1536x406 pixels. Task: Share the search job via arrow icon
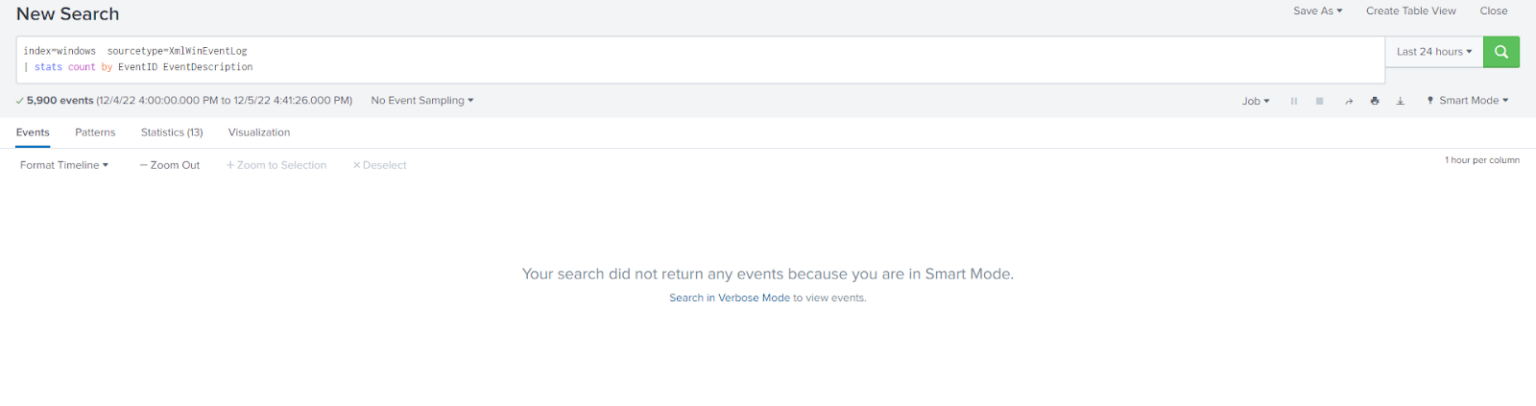(1348, 101)
